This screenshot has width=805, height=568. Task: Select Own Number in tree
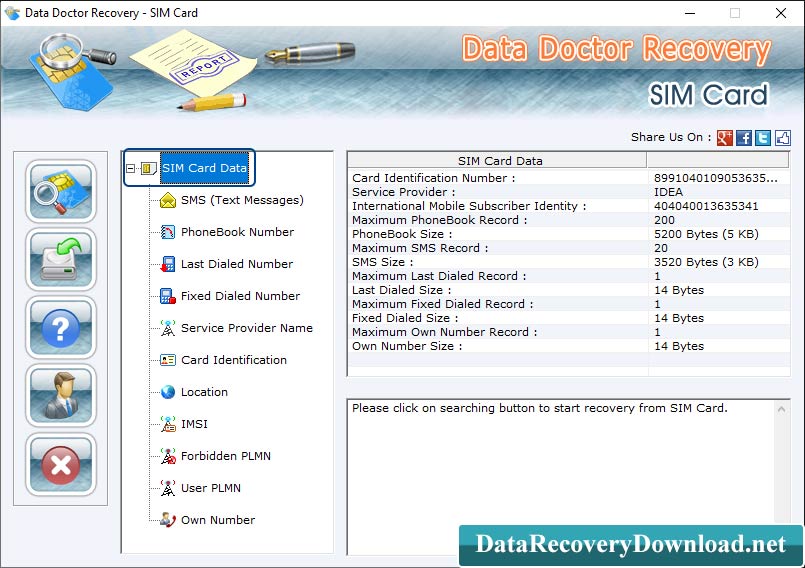pos(218,520)
